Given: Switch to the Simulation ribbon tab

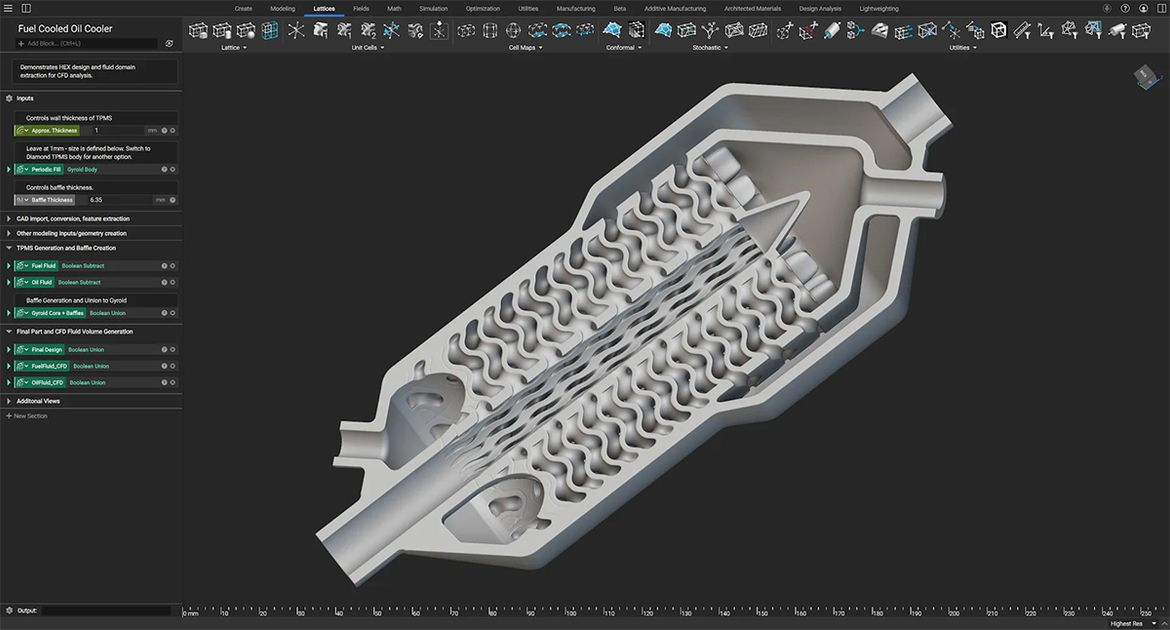Looking at the screenshot, I should tap(434, 8).
